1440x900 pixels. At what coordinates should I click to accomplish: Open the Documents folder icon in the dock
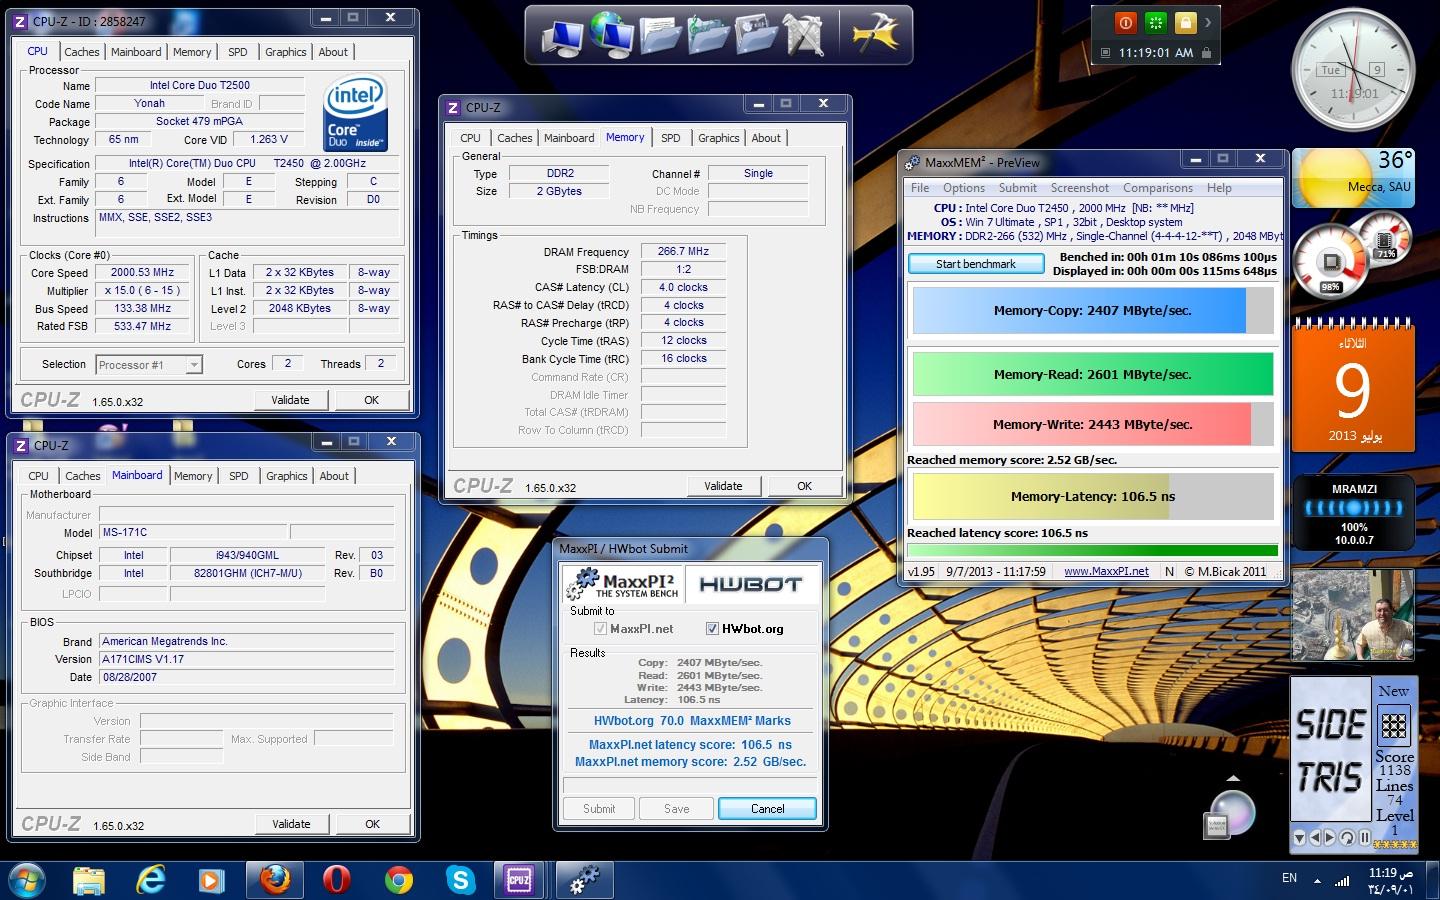[660, 35]
